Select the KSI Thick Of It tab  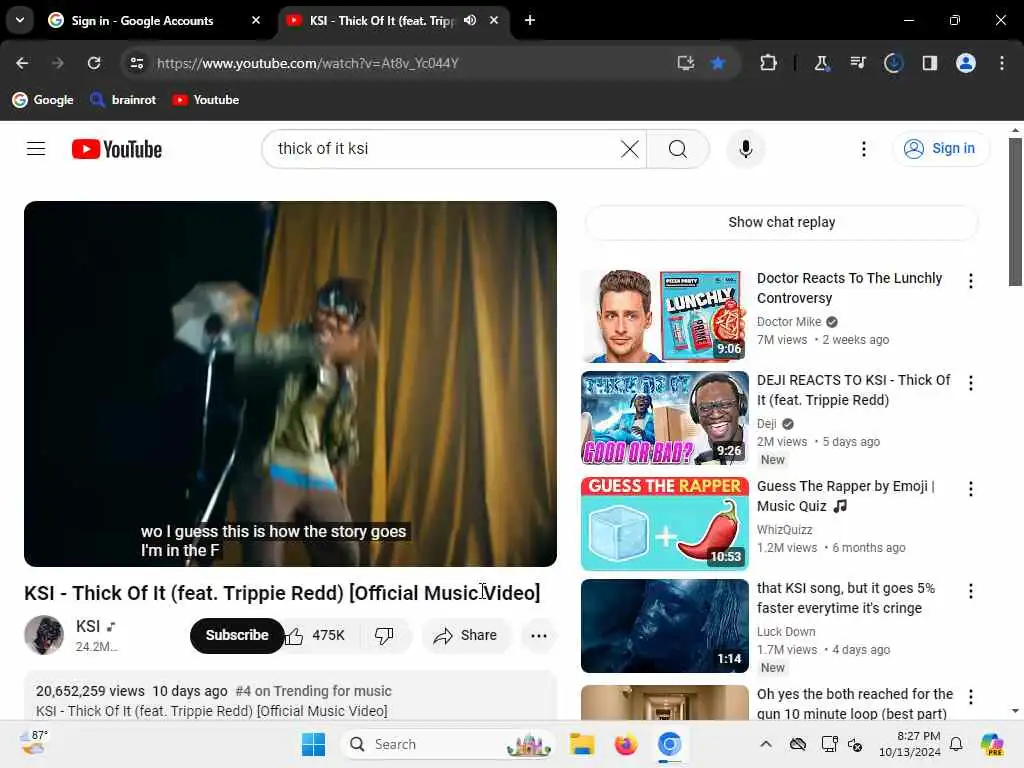[x=392, y=21]
